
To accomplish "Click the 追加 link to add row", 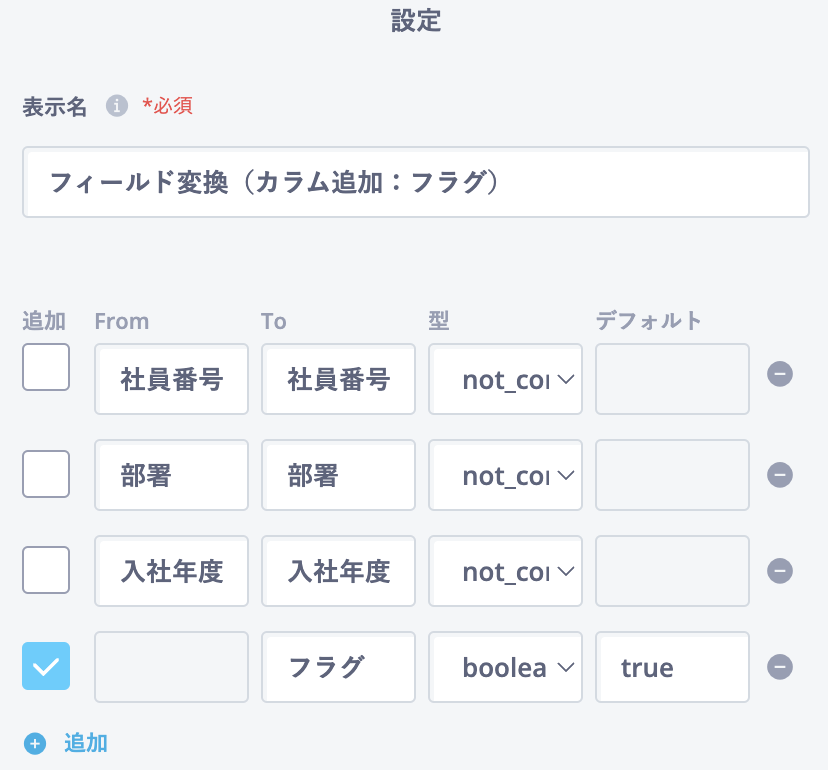I will (x=86, y=743).
